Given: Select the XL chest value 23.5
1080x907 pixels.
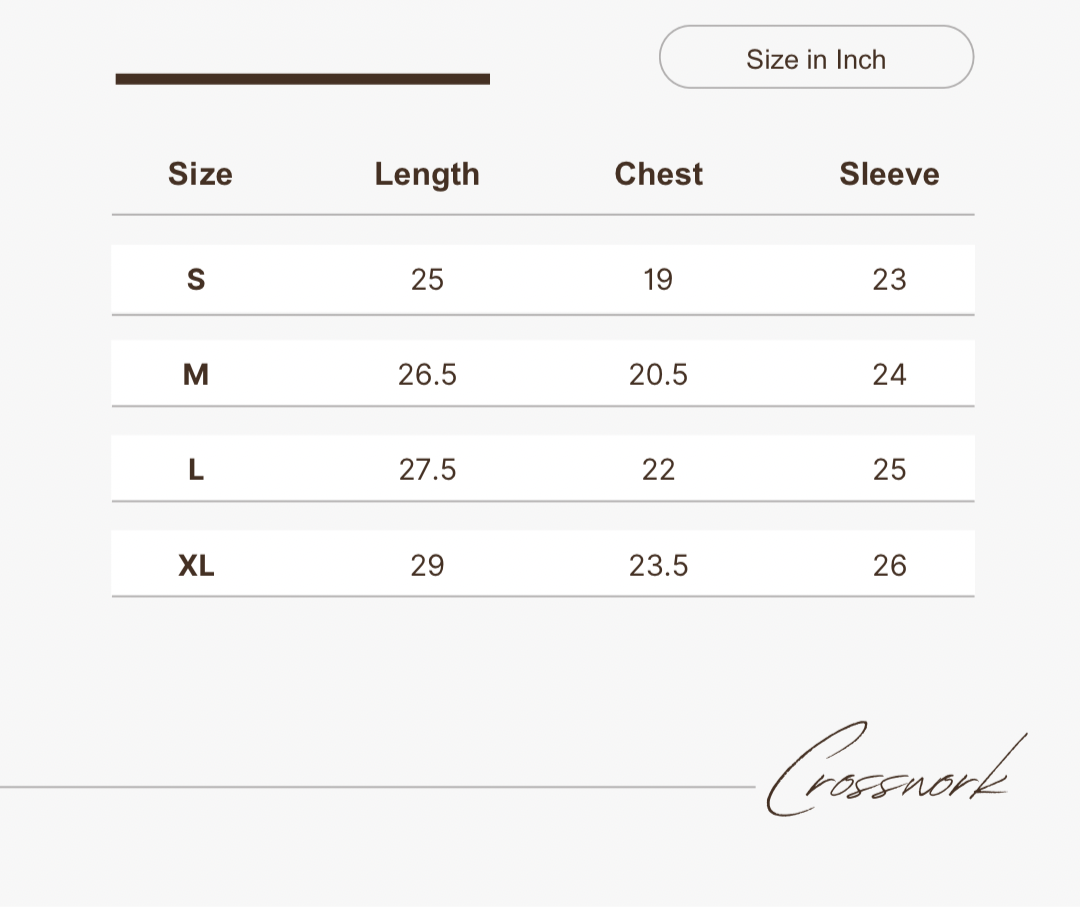Looking at the screenshot, I should pyautogui.click(x=658, y=565).
